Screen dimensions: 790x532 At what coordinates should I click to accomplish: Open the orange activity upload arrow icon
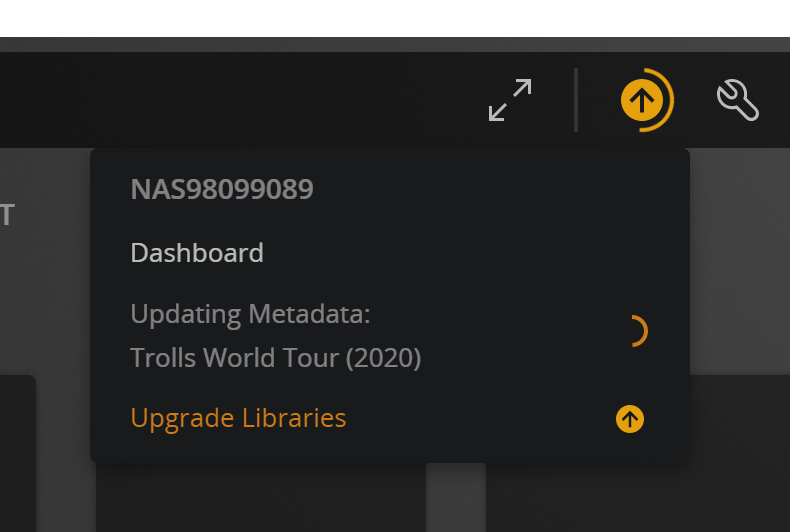tap(641, 100)
